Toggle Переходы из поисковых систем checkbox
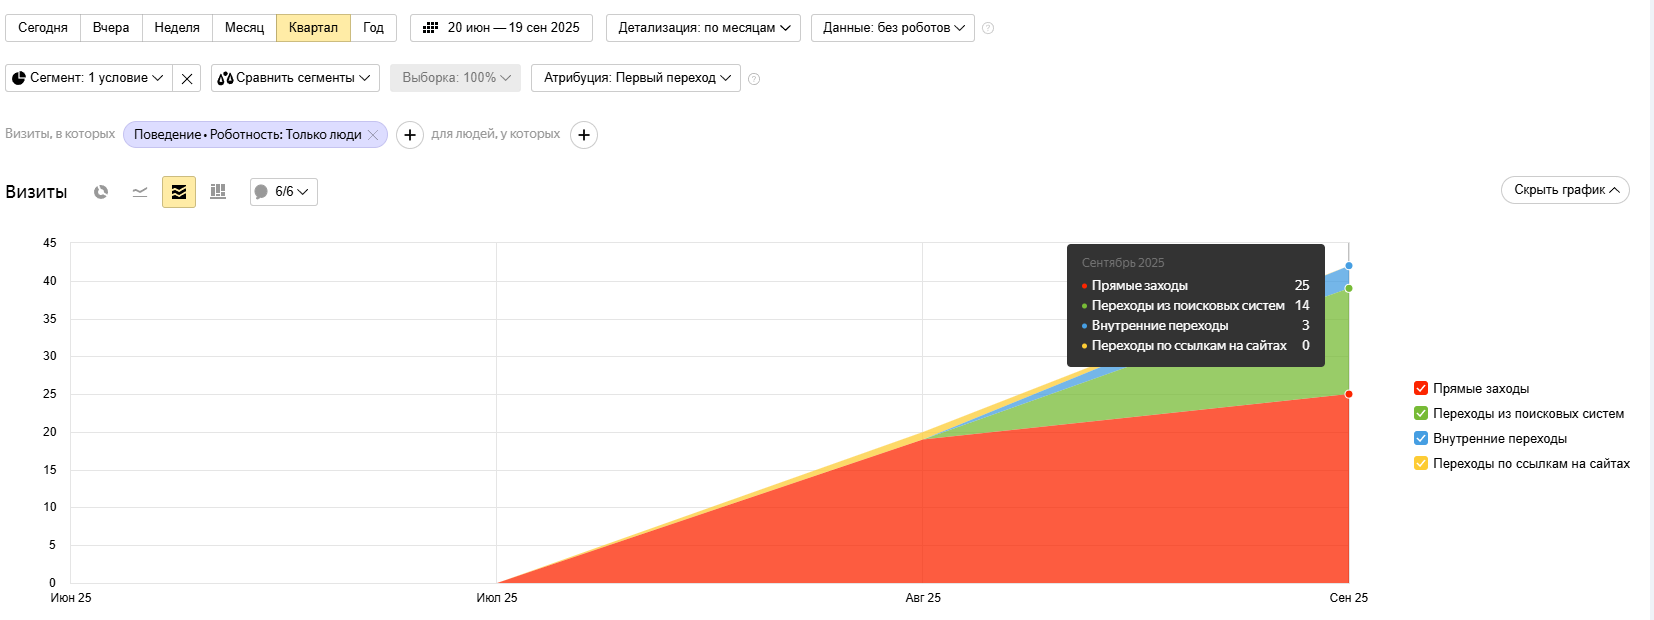The width and height of the screenshot is (1654, 620). [1421, 413]
